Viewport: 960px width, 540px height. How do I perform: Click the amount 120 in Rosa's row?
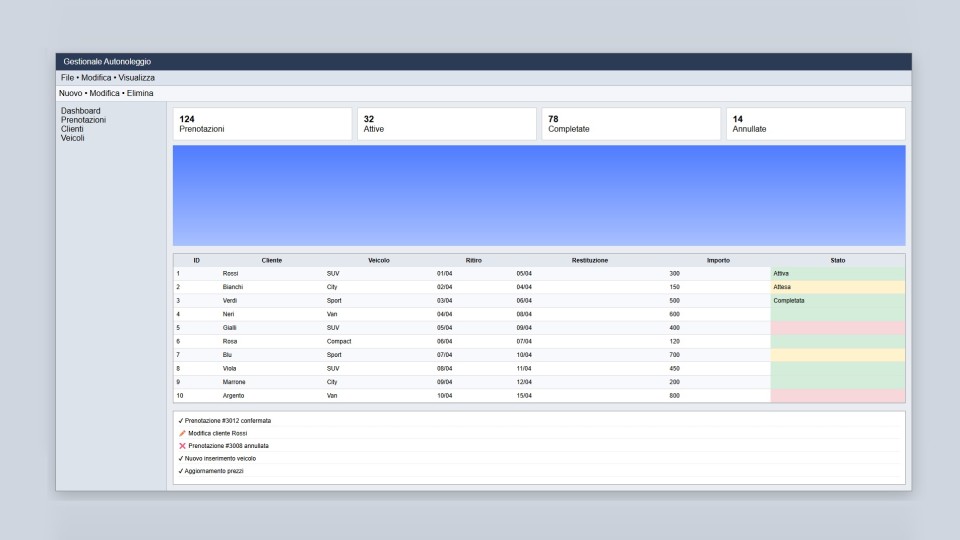pos(674,342)
